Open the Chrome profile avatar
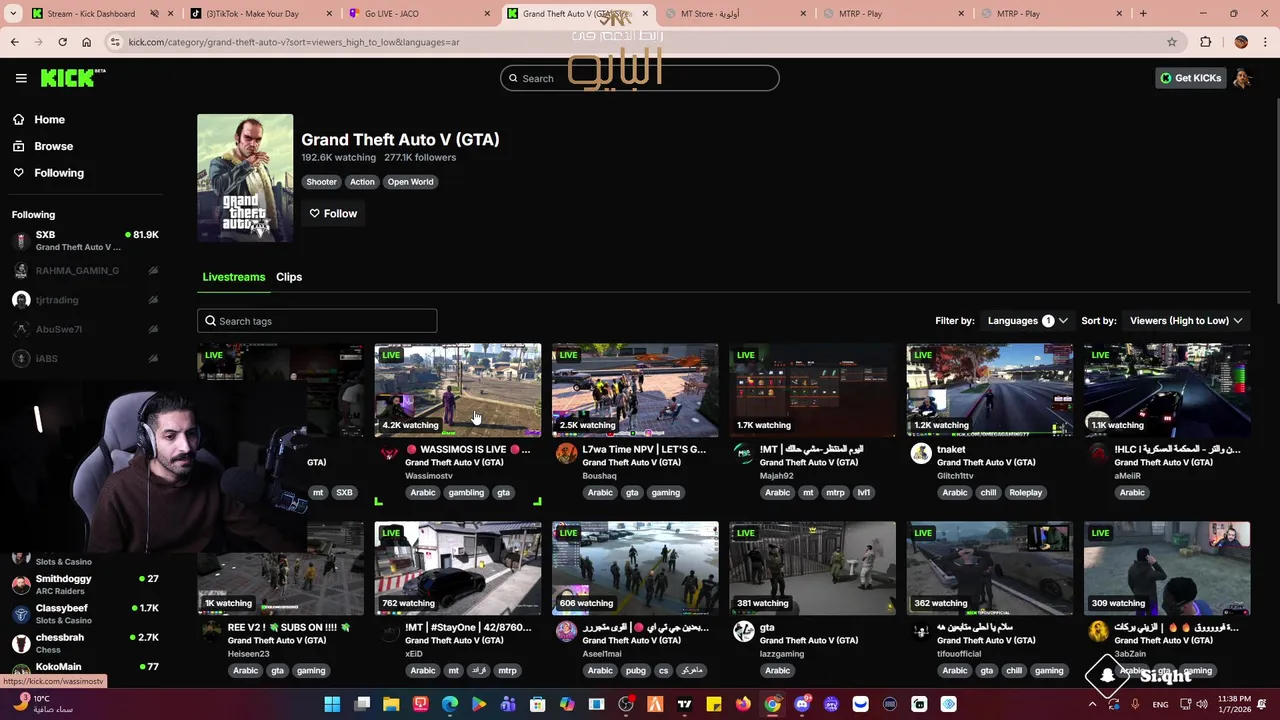Viewport: 1280px width, 720px height. 1241,42
